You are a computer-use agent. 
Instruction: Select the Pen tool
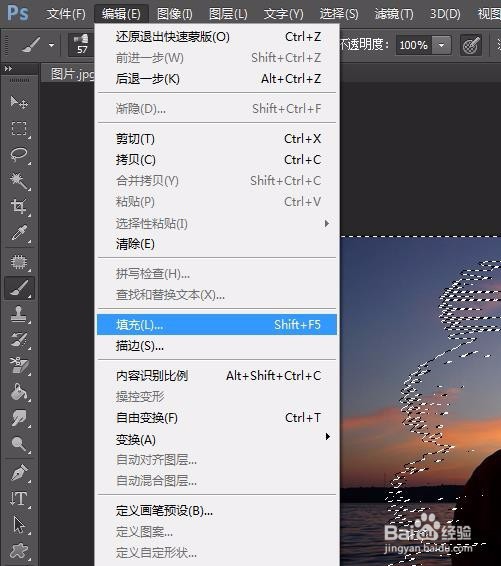(x=19, y=473)
